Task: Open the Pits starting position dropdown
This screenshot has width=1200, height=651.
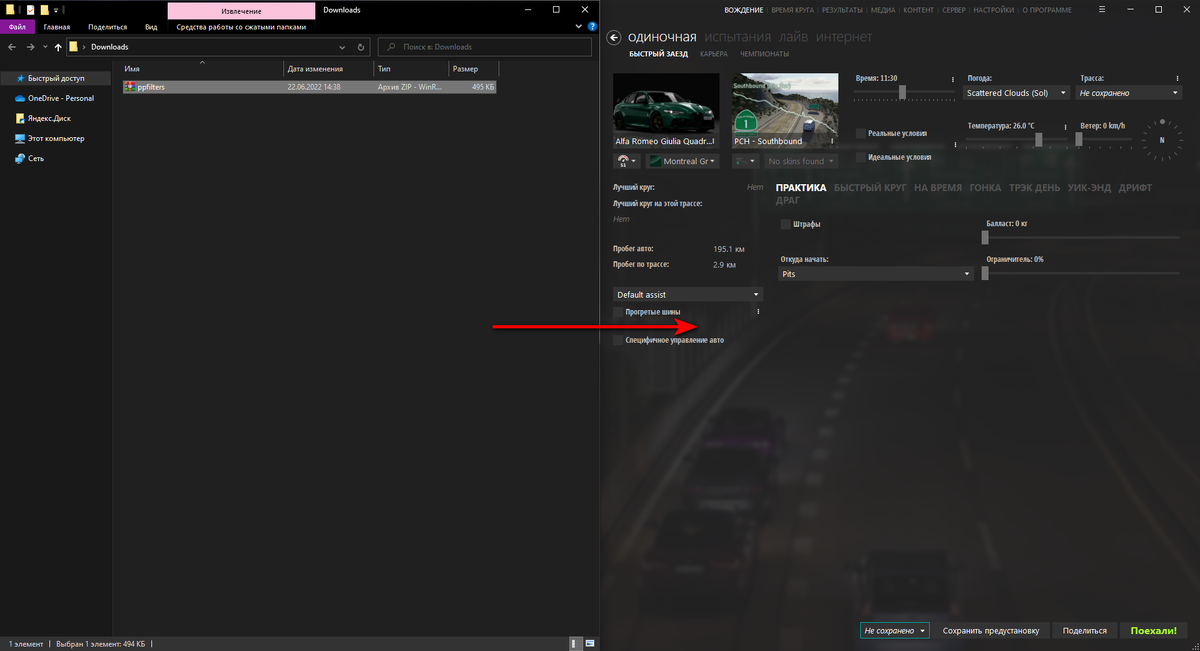Action: 875,273
